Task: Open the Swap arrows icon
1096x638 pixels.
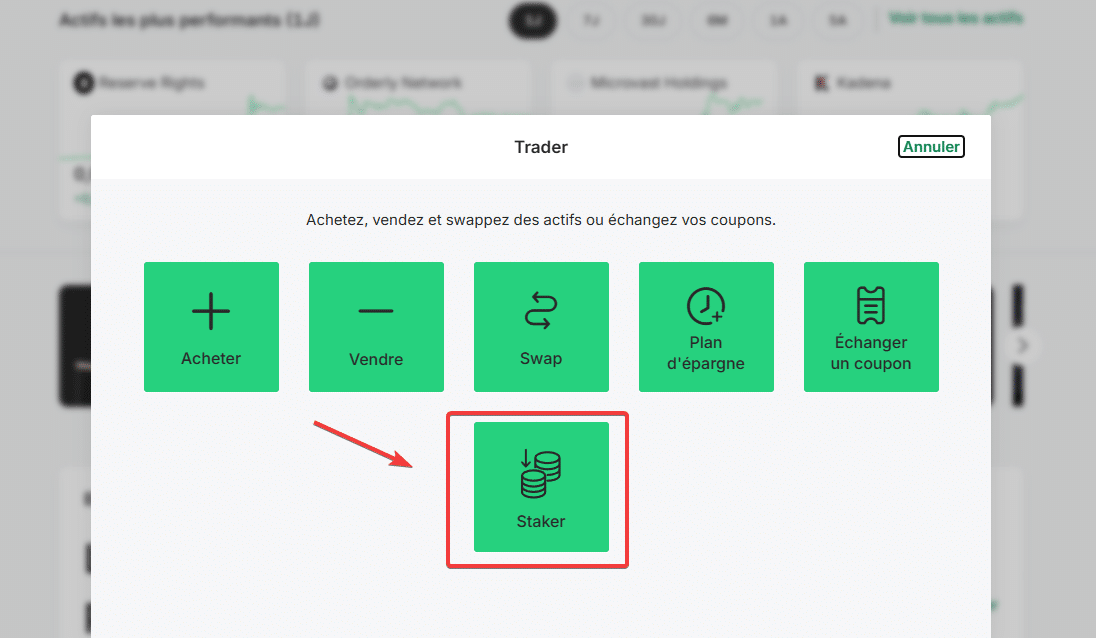Action: (x=541, y=308)
